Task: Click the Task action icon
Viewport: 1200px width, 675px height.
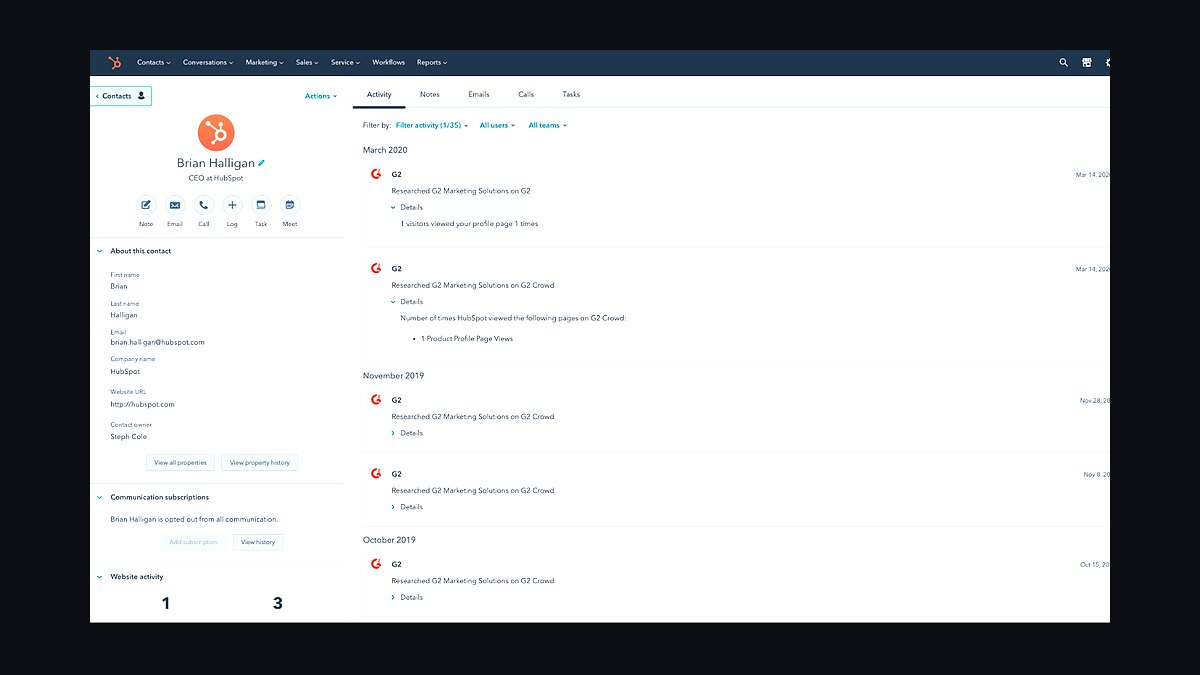Action: tap(261, 205)
